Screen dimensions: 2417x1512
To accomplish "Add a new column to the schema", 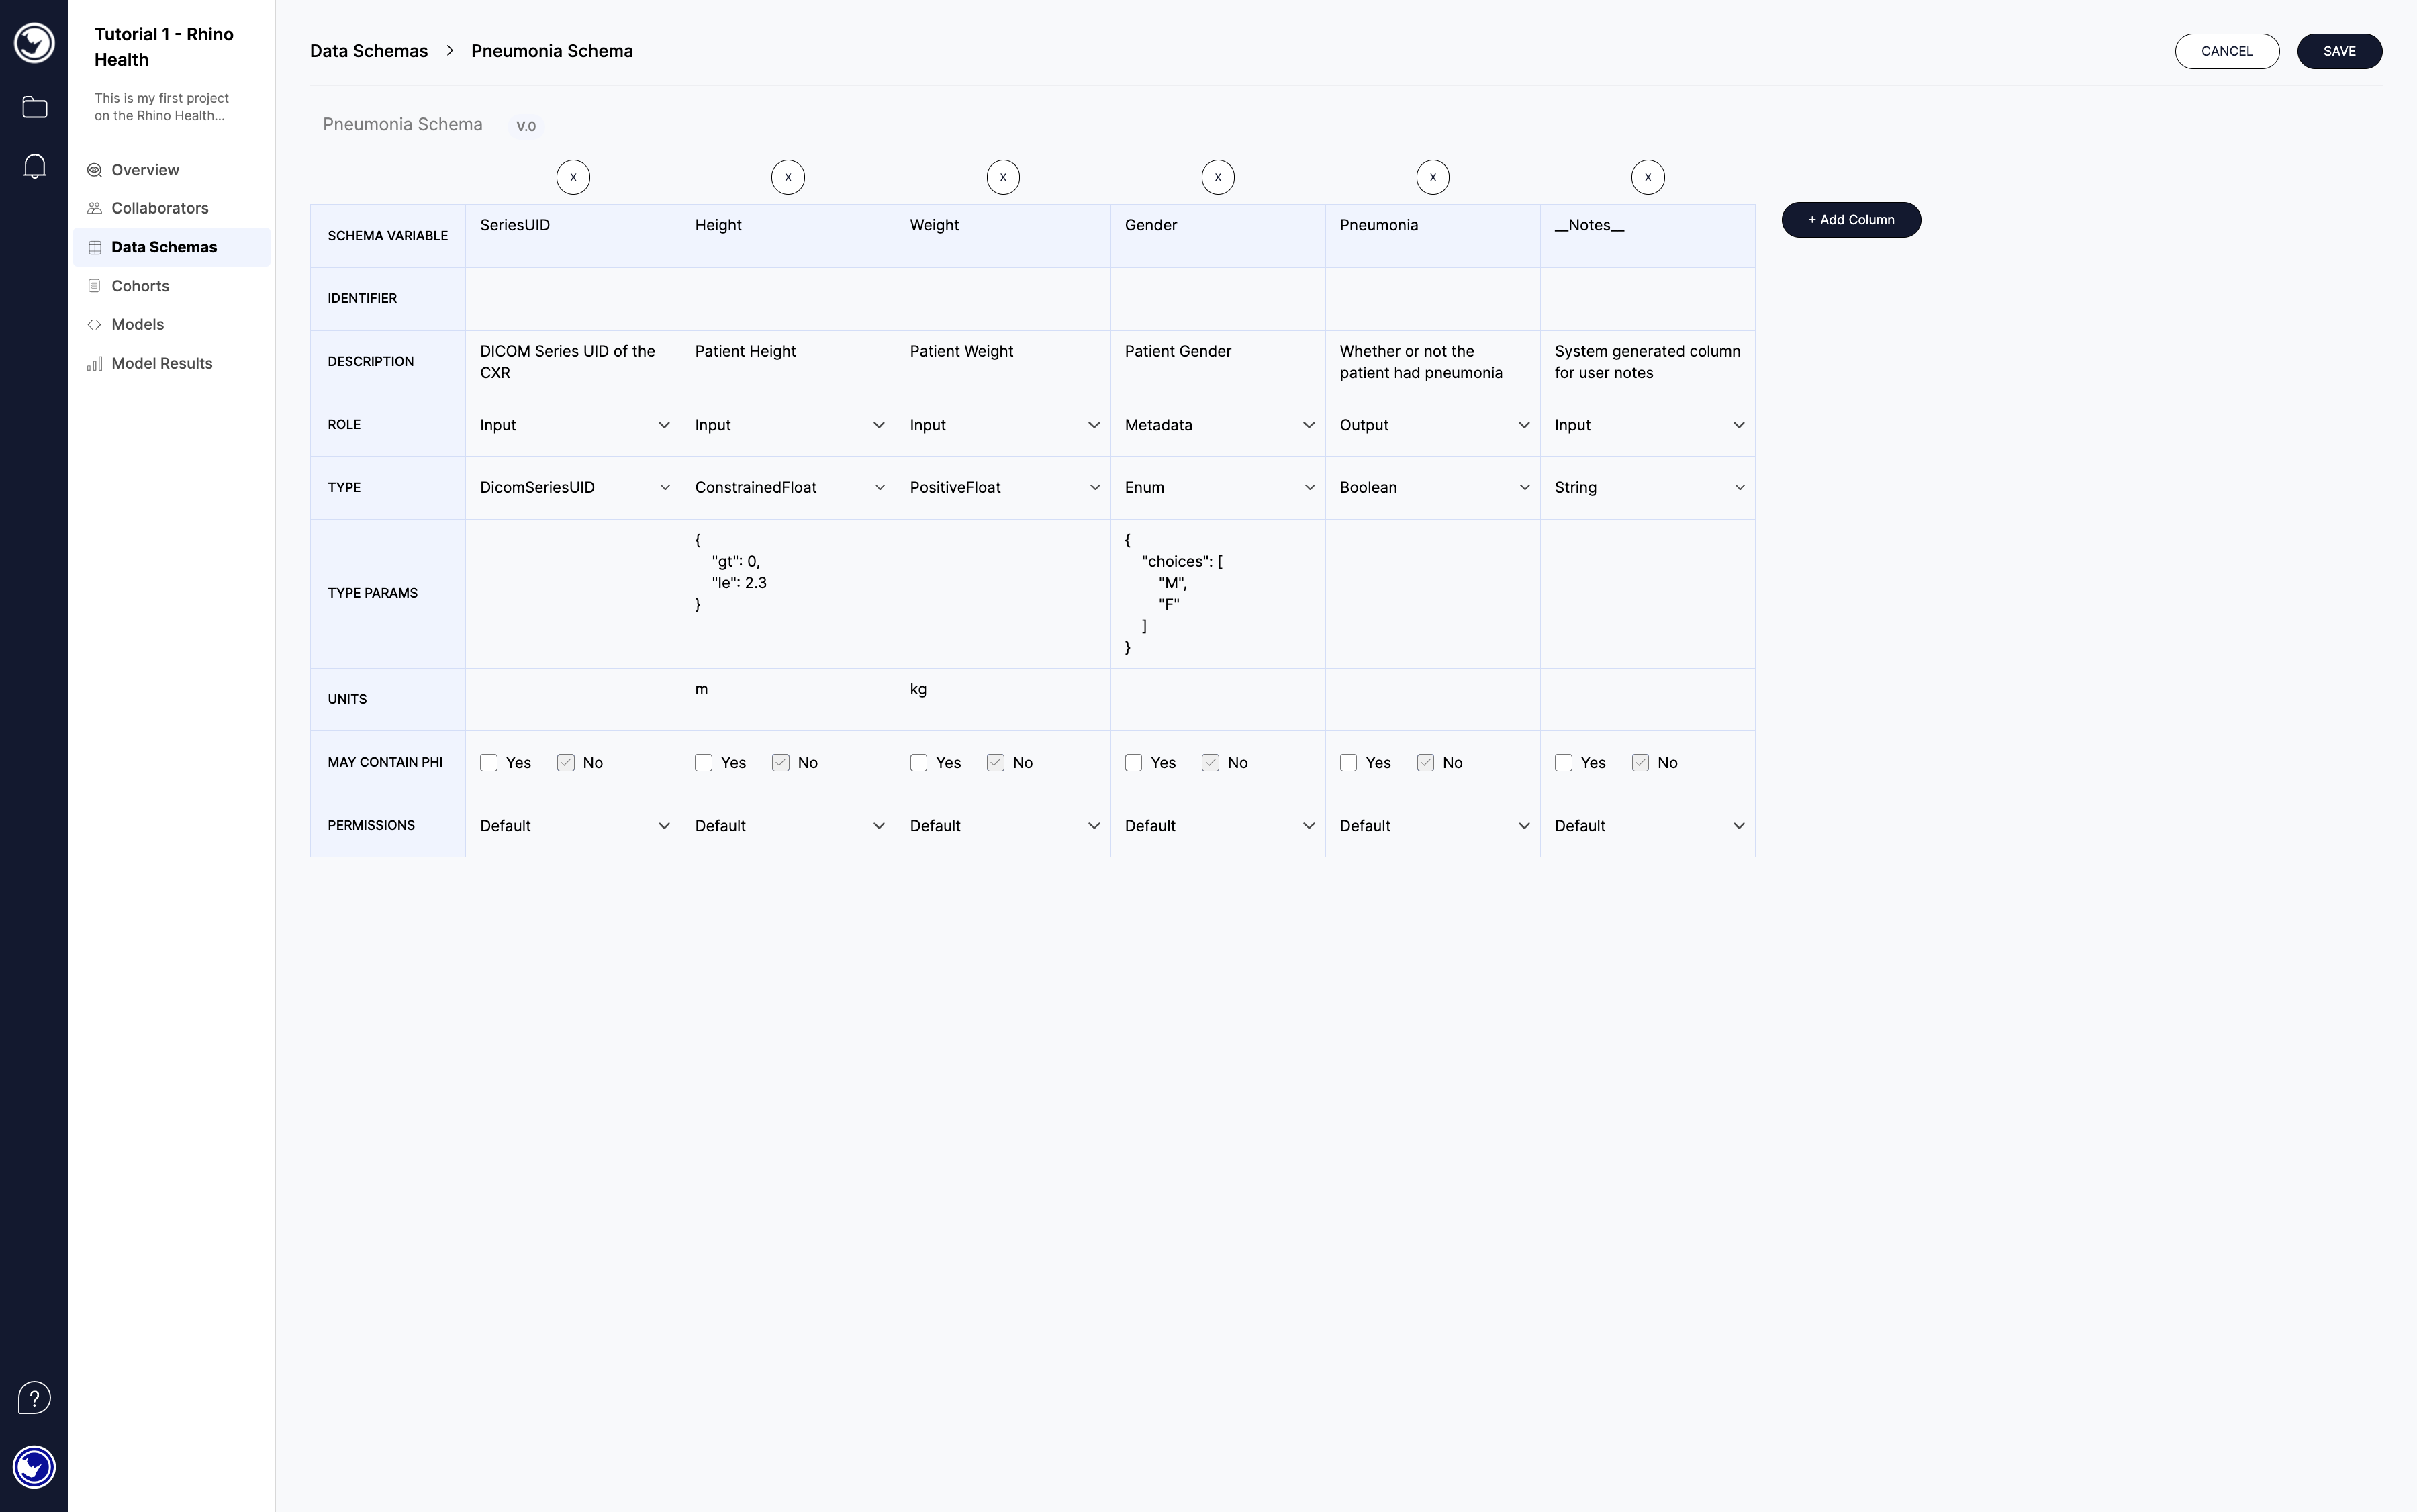I will click(1851, 220).
